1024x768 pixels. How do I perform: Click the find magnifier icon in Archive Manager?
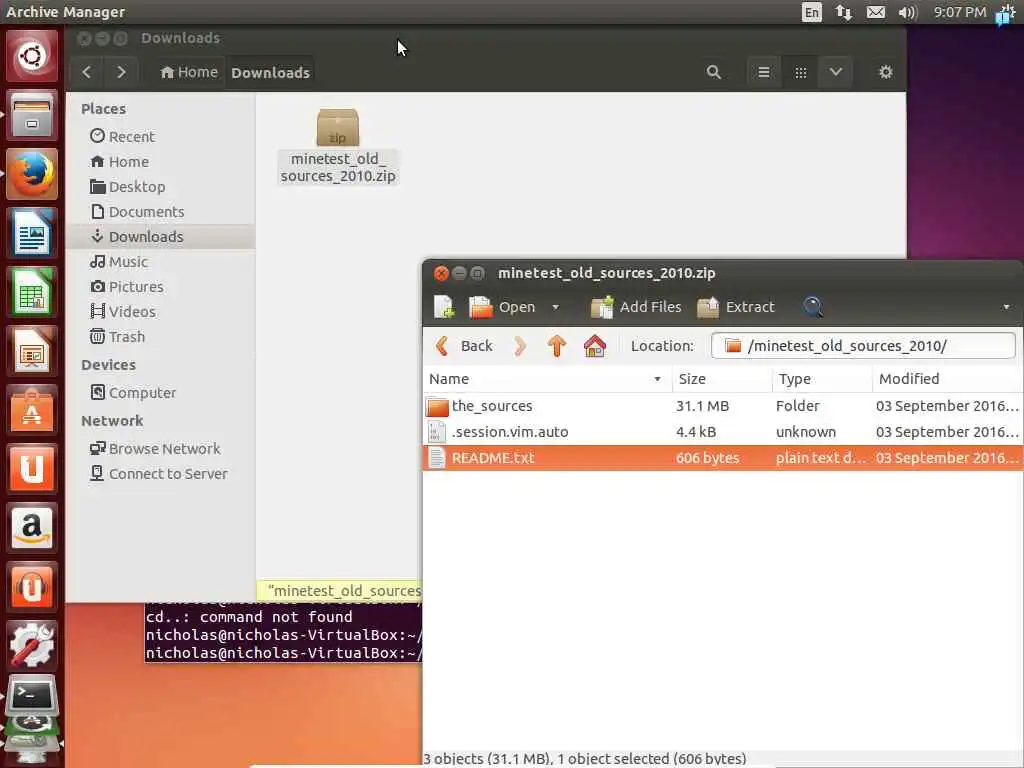812,307
